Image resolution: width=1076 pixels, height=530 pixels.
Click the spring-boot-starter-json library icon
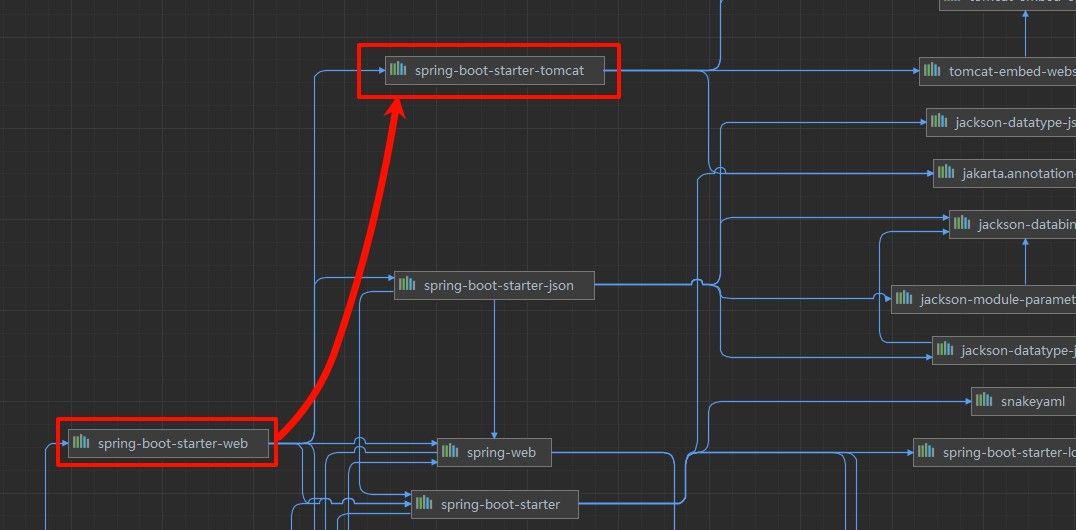click(x=407, y=285)
